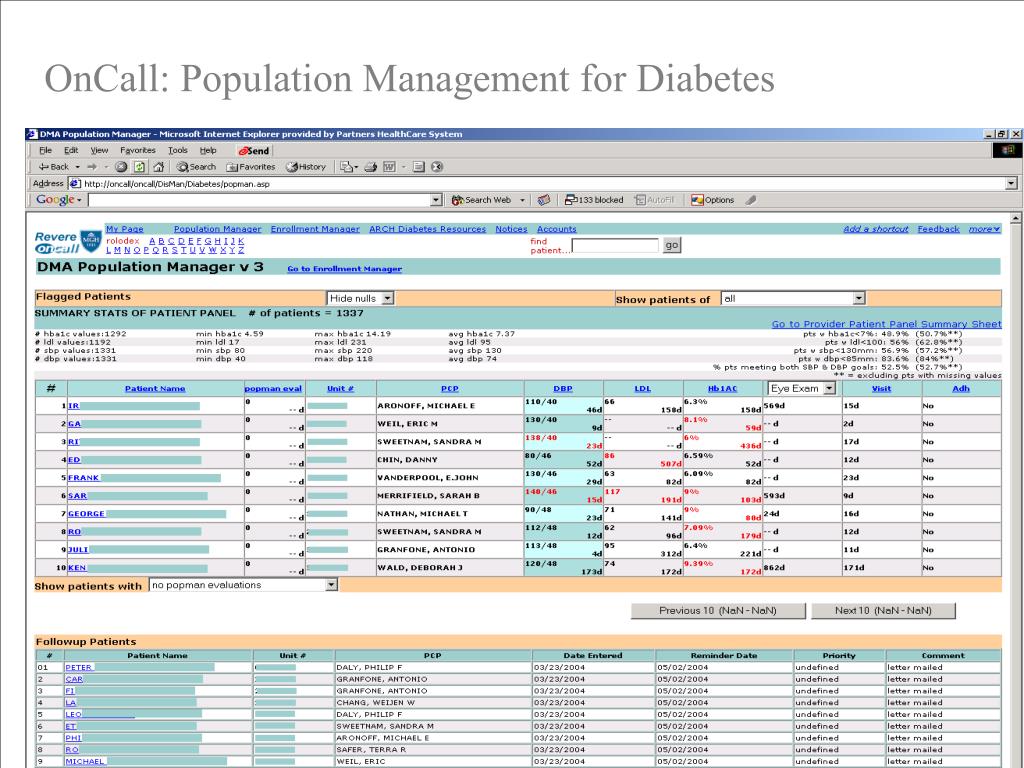Open the Favorites toolbar button
This screenshot has height=768, width=1024.
[251, 167]
